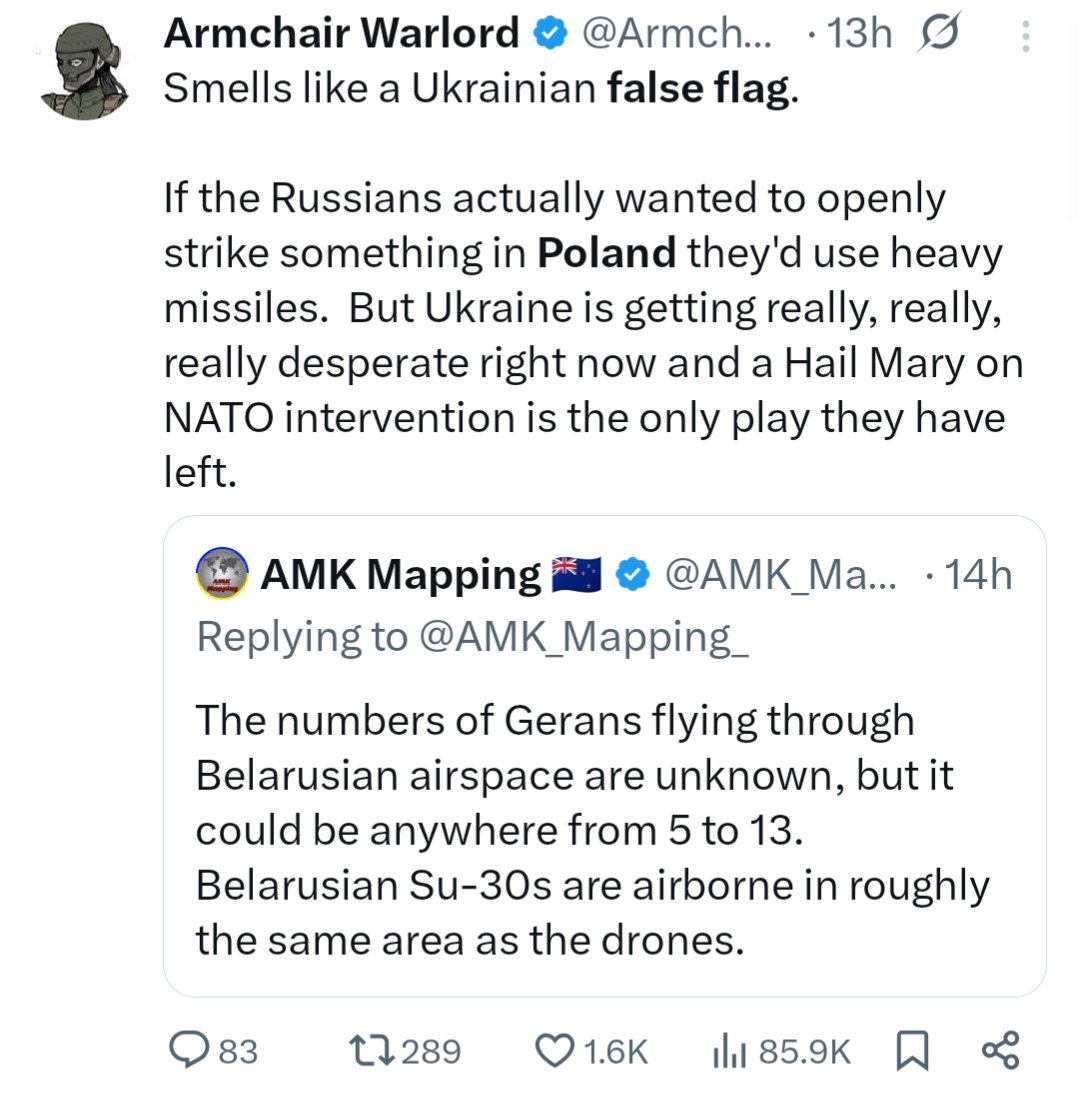
Task: Open the @AMK_Mapping_ reply mention
Action: 581,637
